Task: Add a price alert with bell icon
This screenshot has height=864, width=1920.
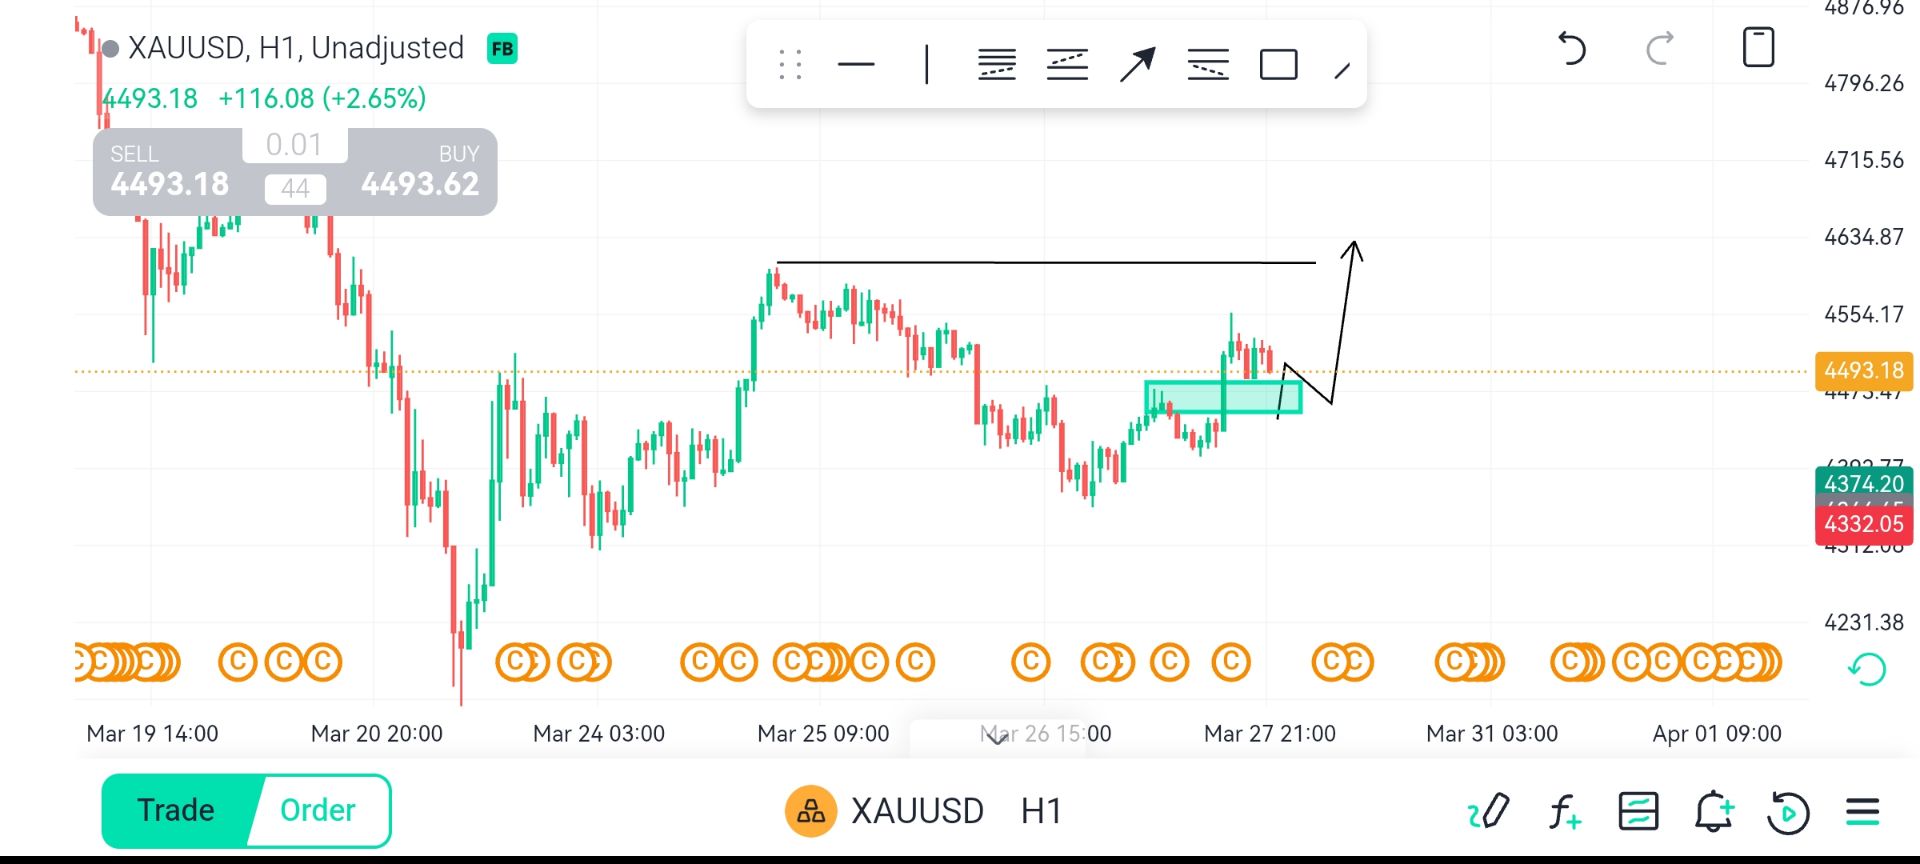Action: (1713, 811)
